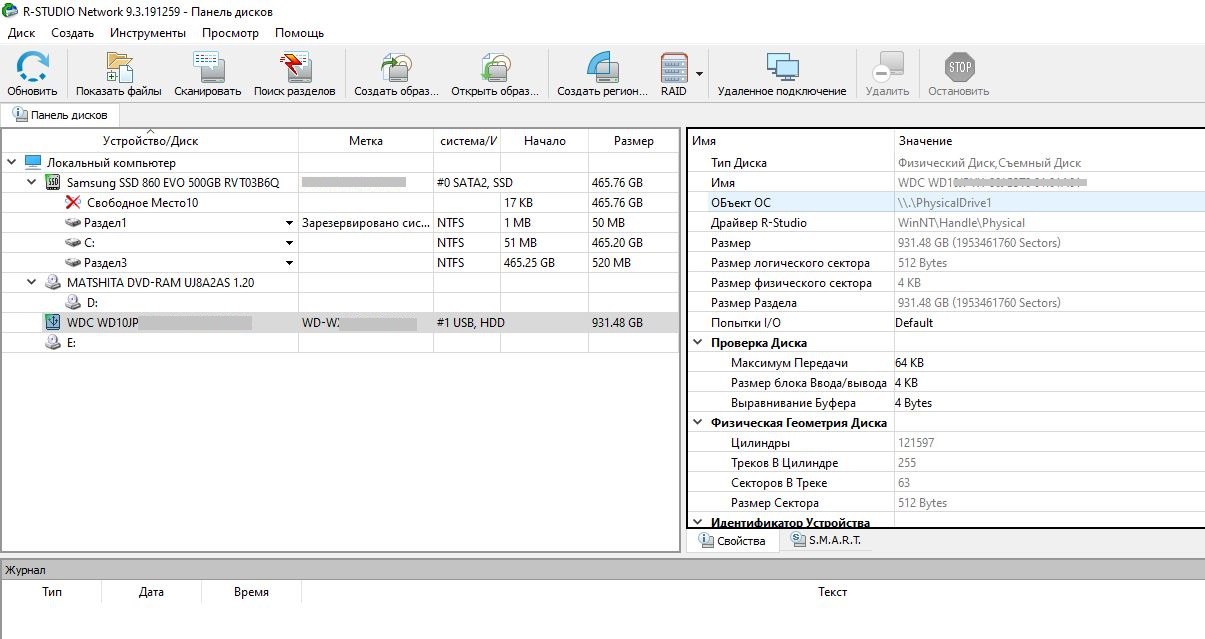This screenshot has width=1205, height=639.
Task: Click the Локальный компьютер monitor icon
Action: pyautogui.click(x=33, y=162)
